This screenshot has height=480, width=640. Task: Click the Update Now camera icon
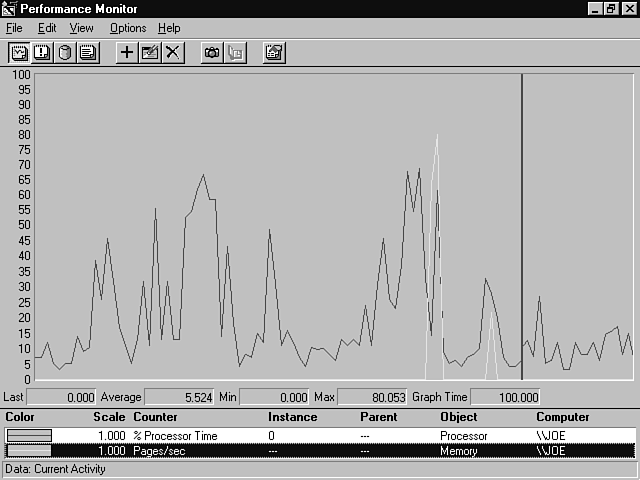pos(212,53)
